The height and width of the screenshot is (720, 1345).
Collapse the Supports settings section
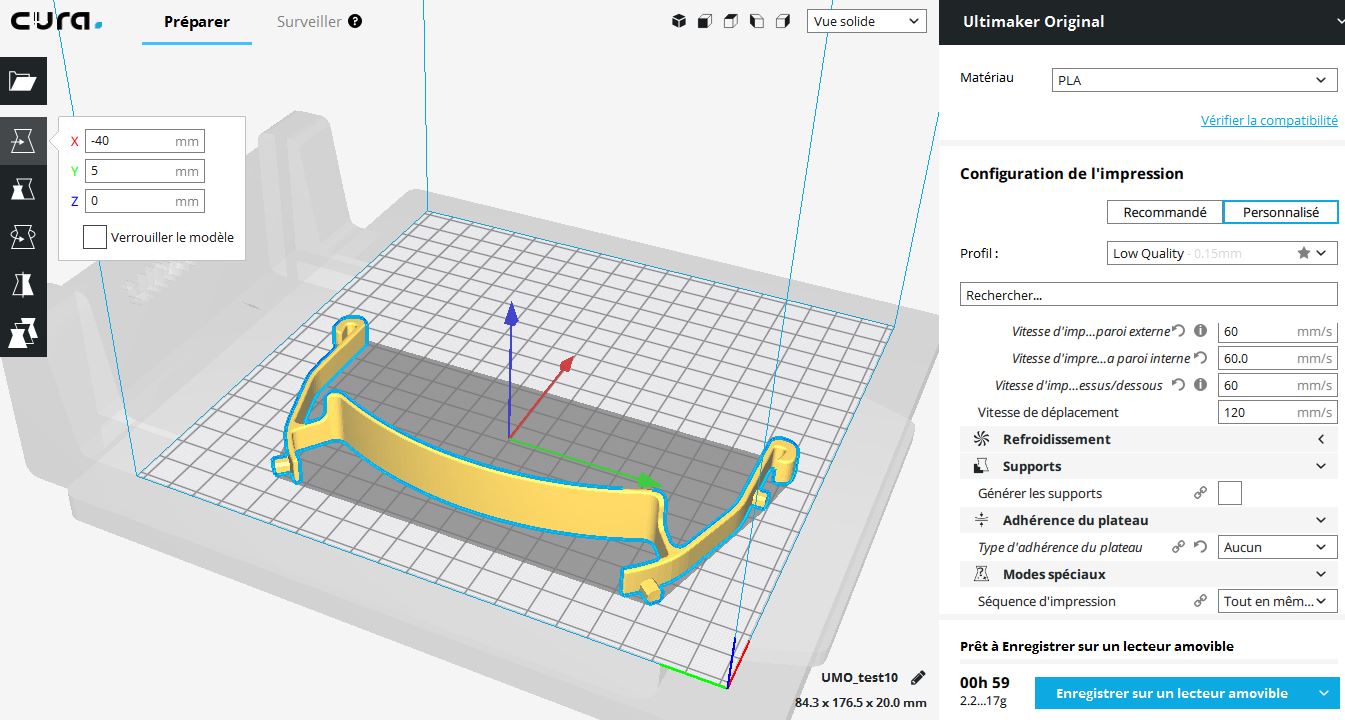click(1321, 466)
